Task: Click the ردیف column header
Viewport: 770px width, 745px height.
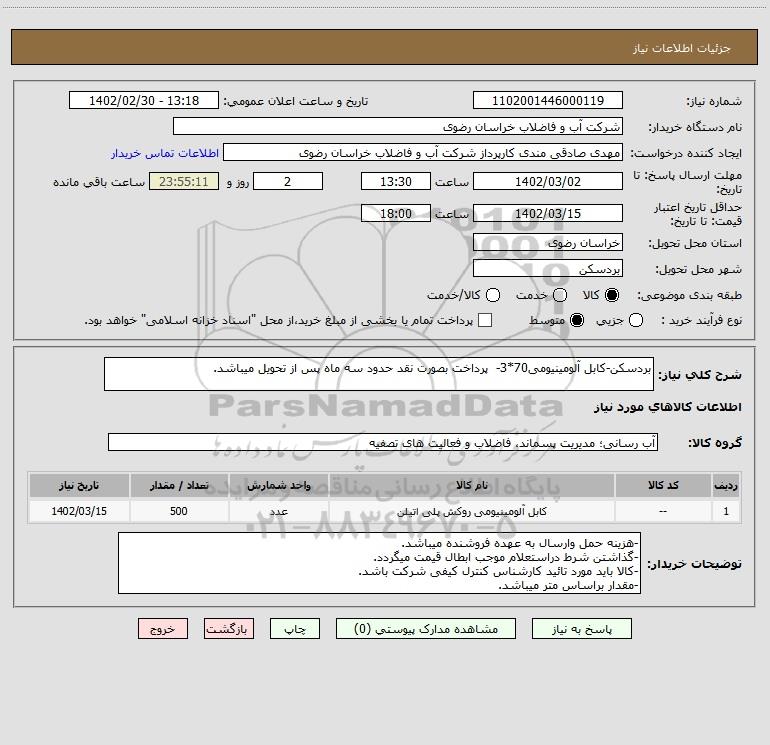Action: click(x=726, y=486)
